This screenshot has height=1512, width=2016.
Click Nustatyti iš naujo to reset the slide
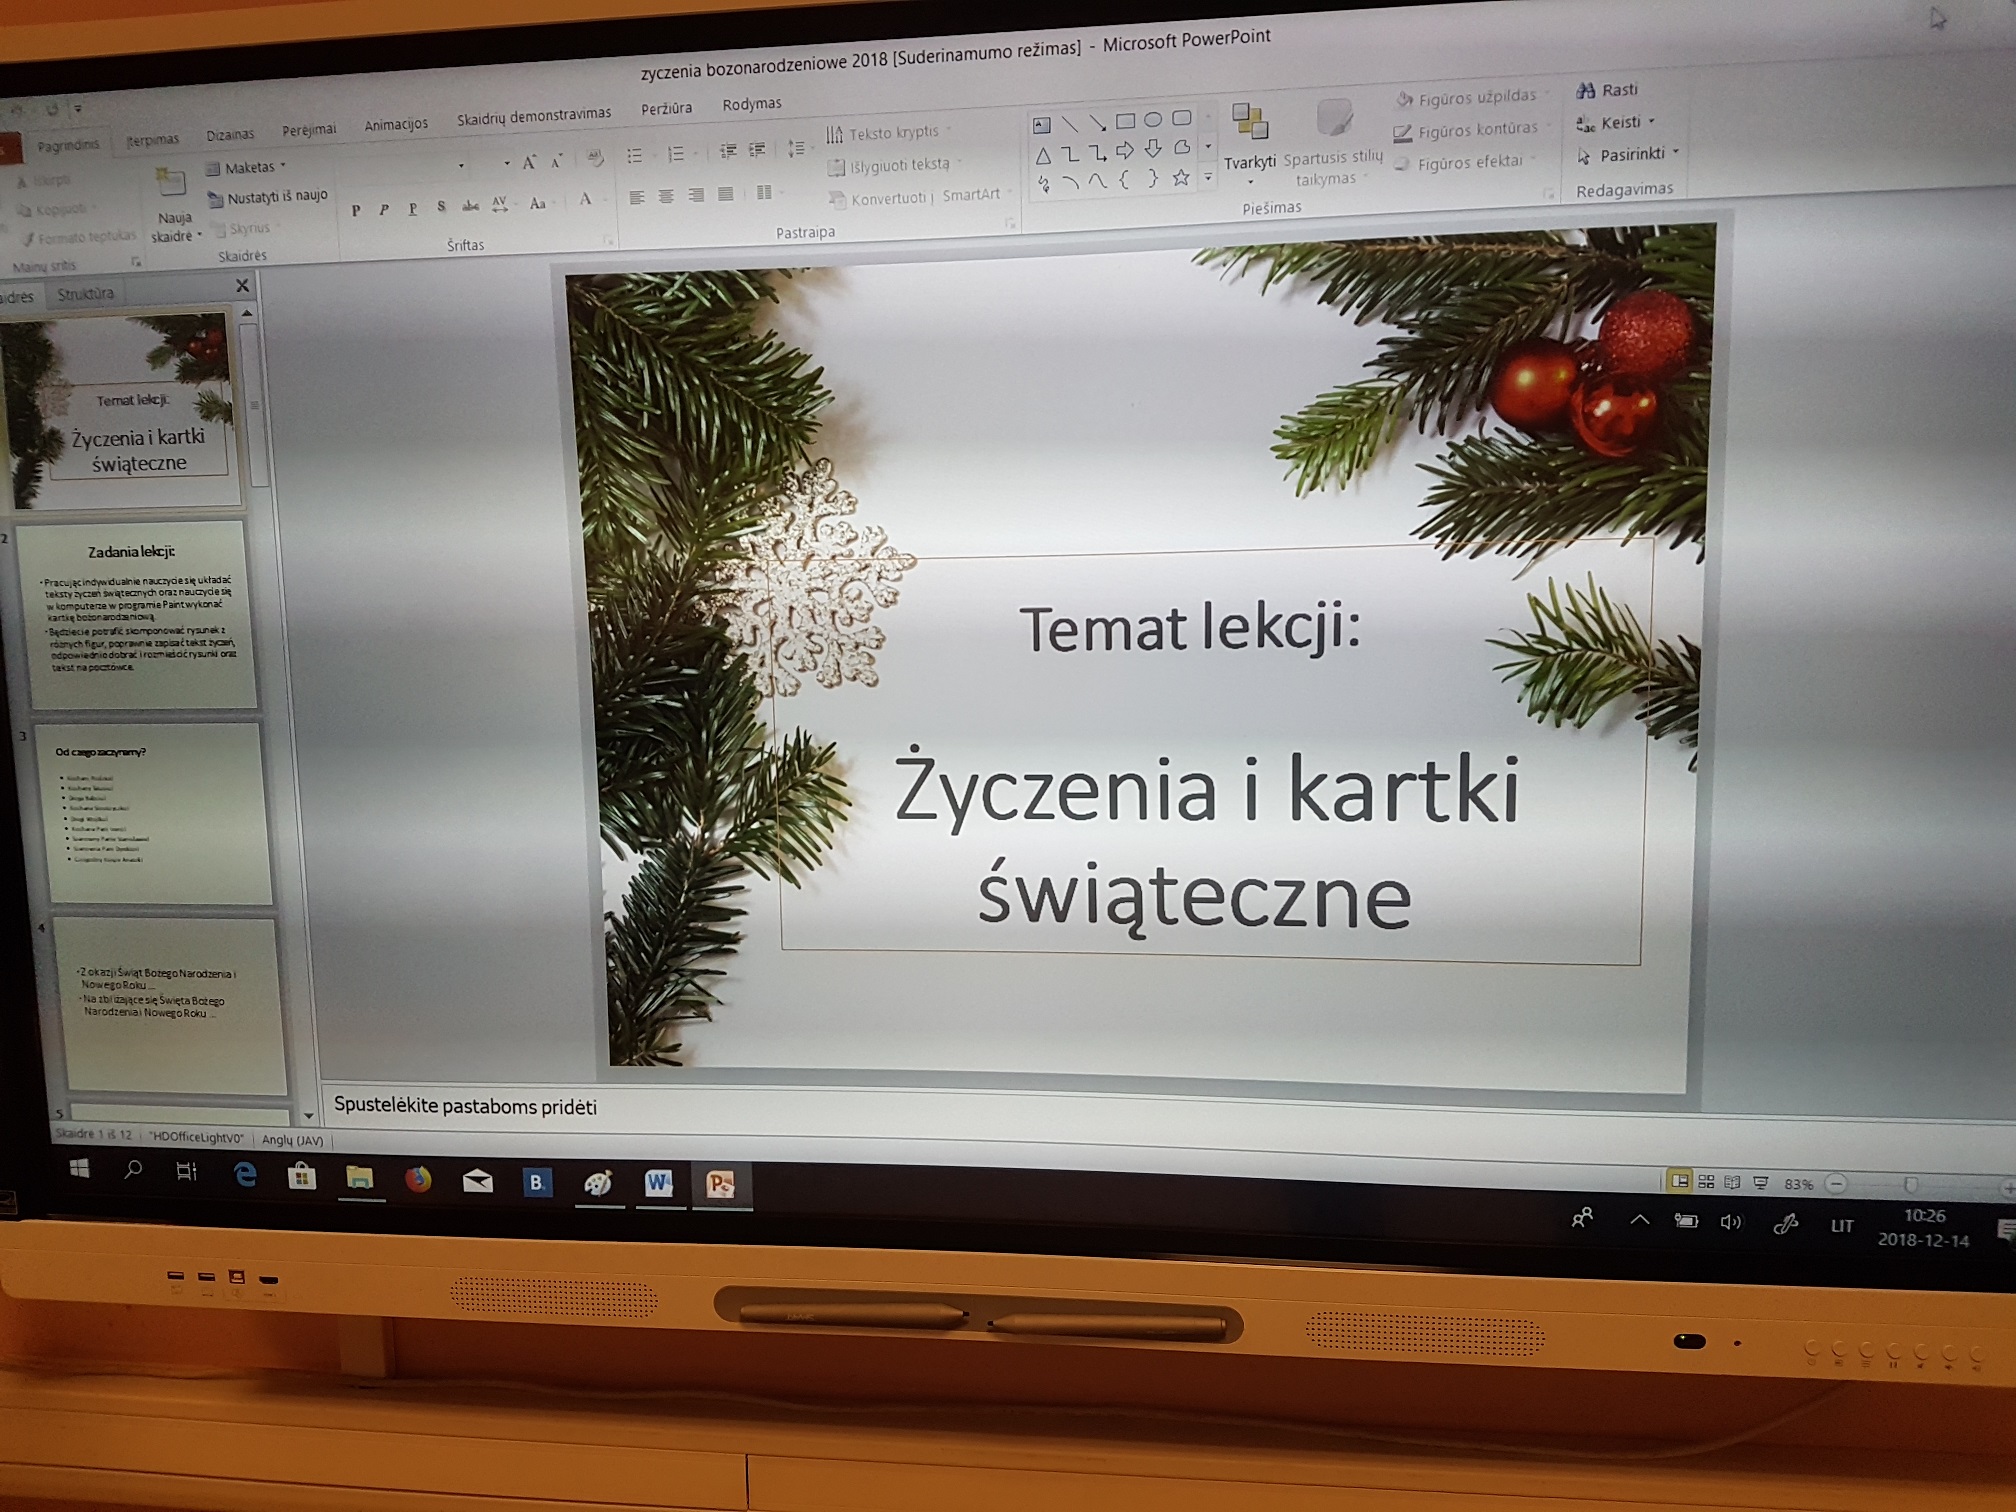267,197
